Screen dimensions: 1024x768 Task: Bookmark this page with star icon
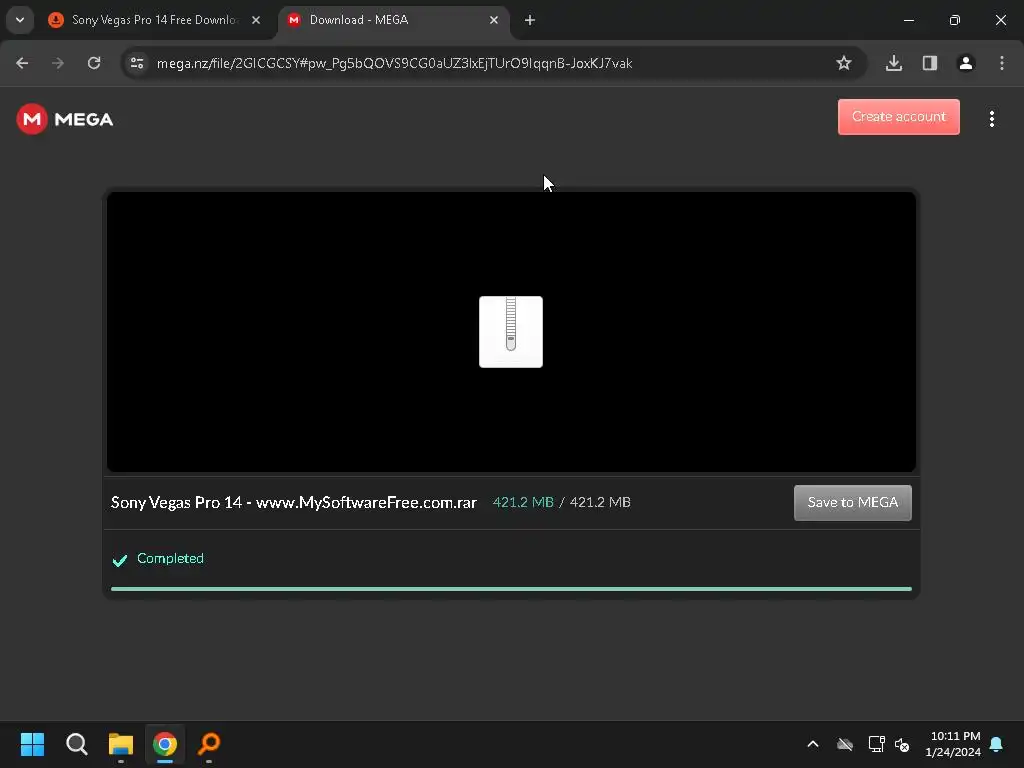coord(844,63)
